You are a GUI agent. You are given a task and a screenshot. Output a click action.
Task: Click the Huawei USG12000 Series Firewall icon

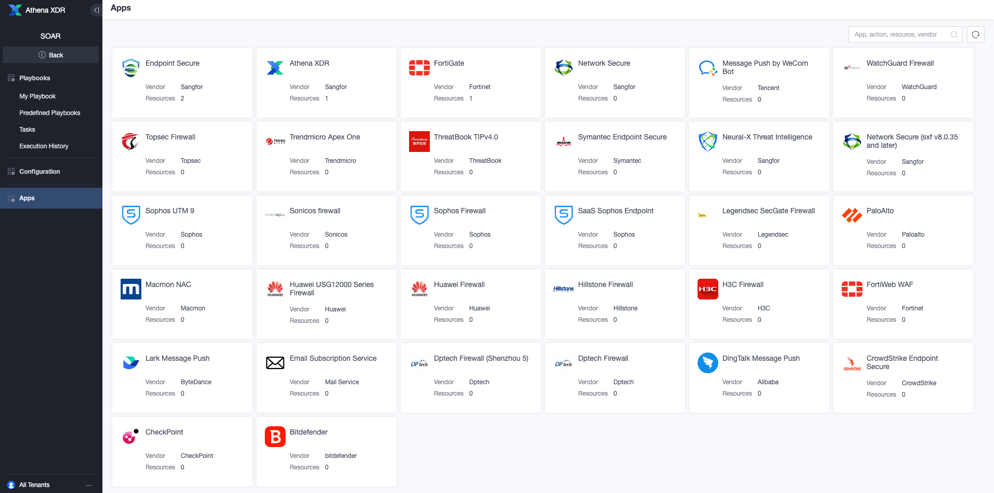point(274,289)
